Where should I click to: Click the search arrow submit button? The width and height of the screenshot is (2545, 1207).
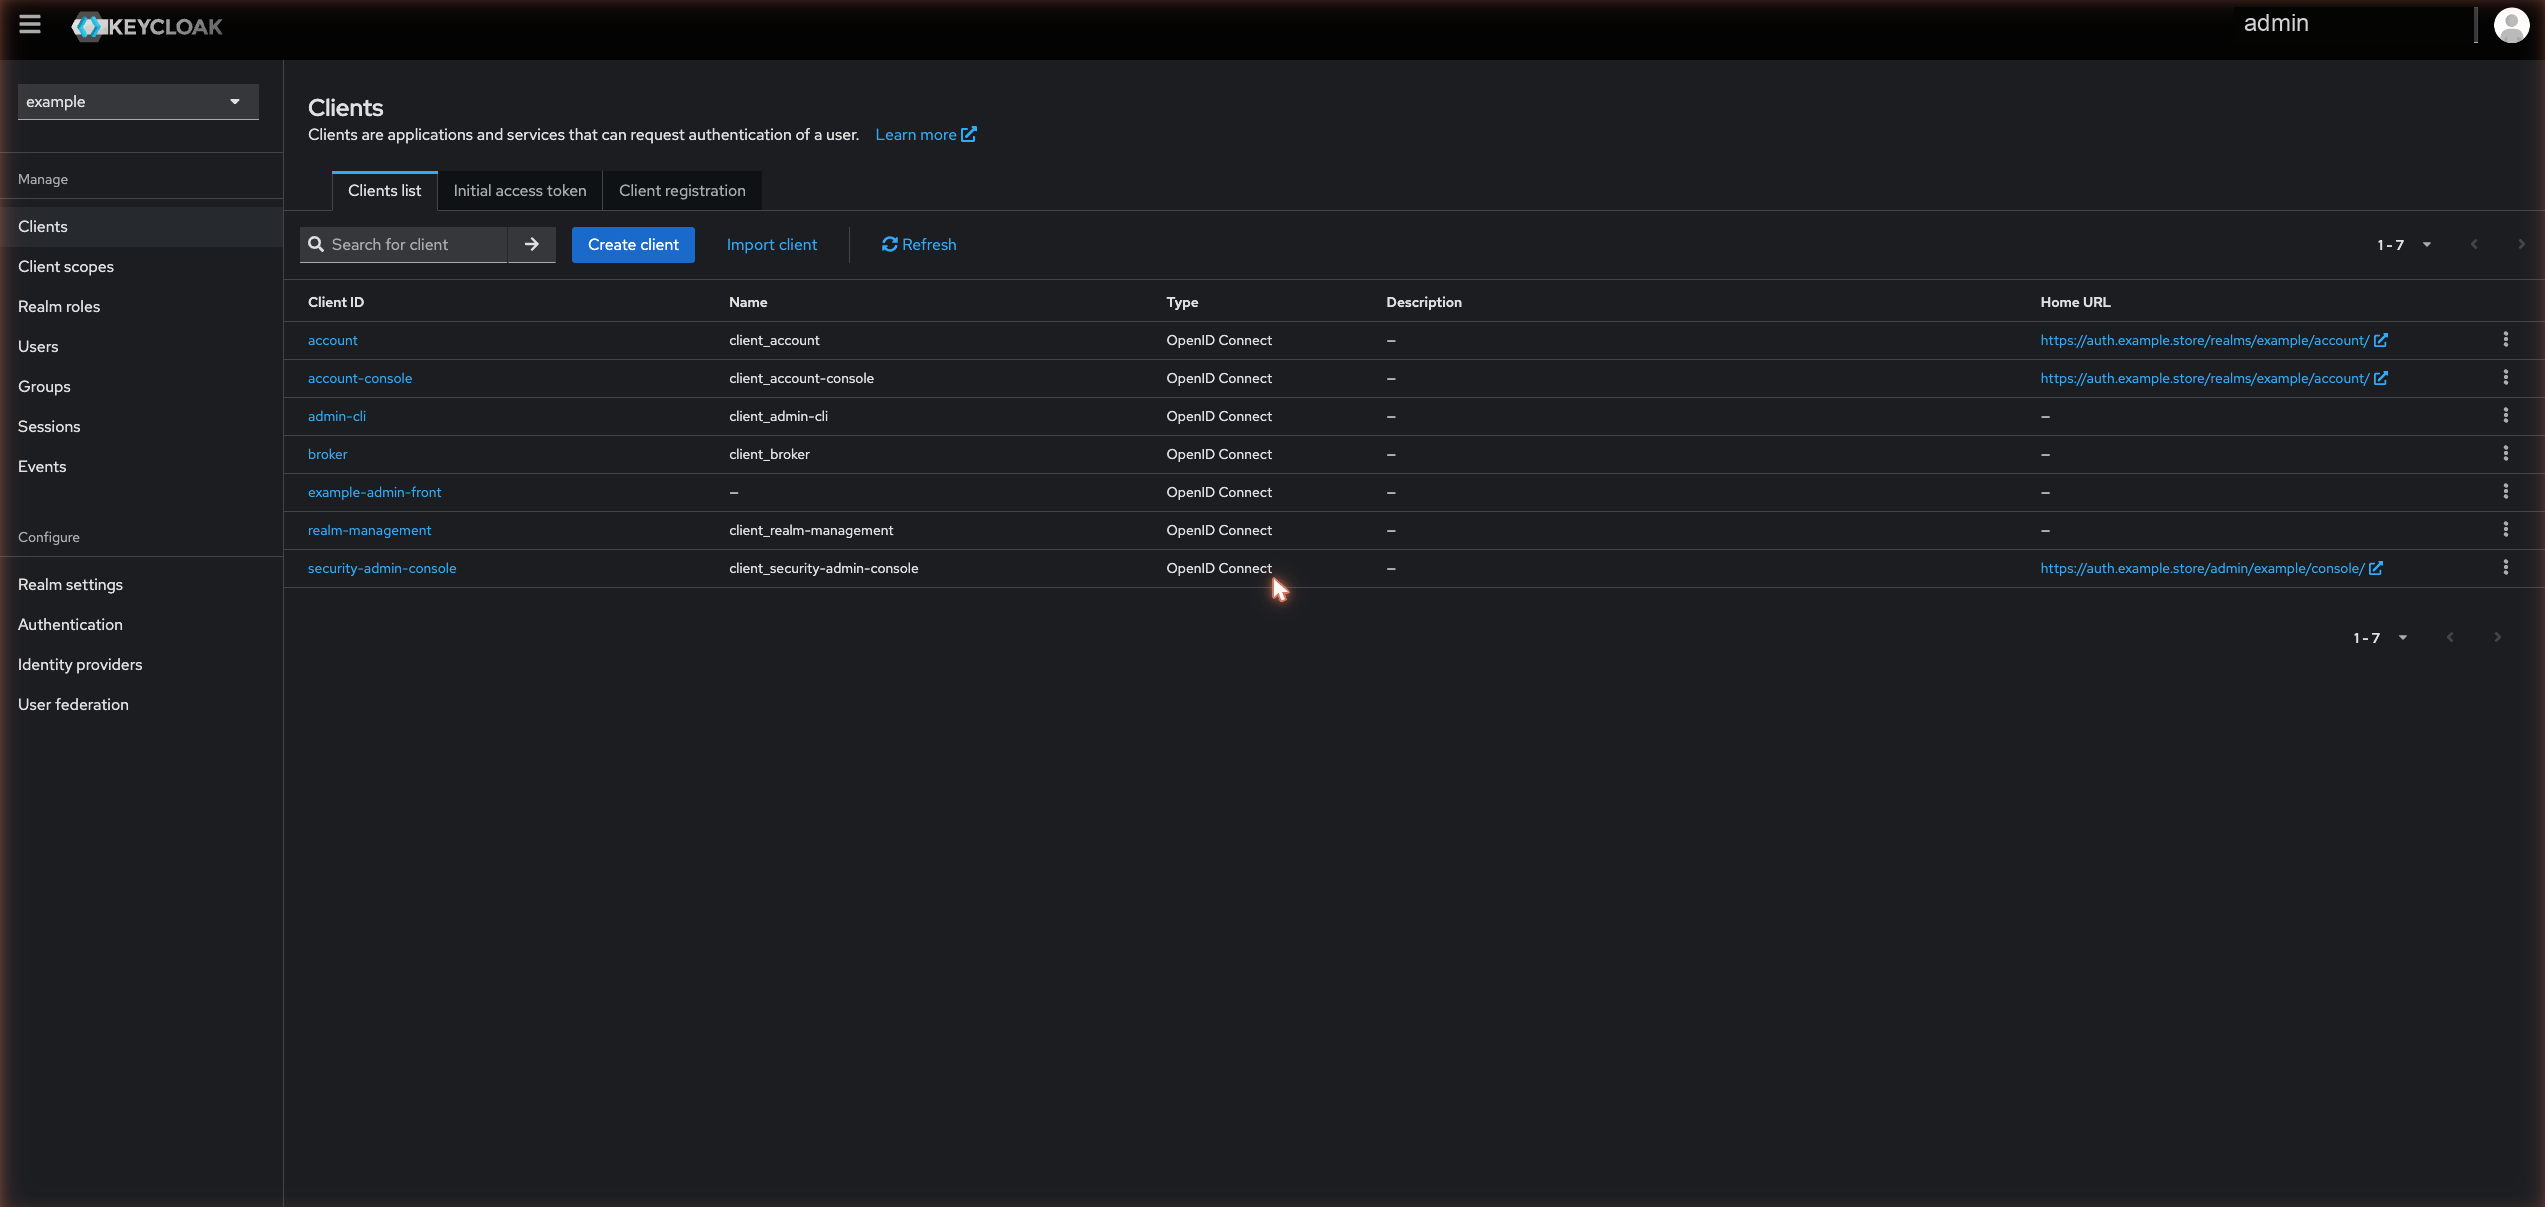[532, 244]
